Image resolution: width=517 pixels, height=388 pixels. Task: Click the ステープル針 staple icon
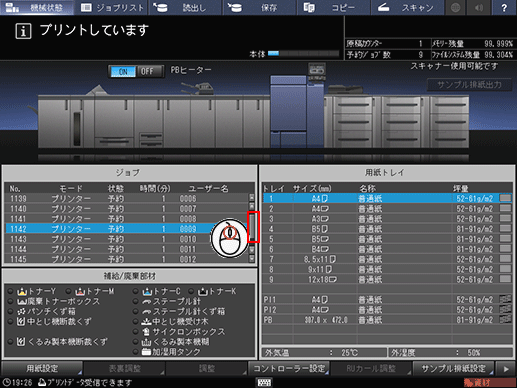coord(147,302)
